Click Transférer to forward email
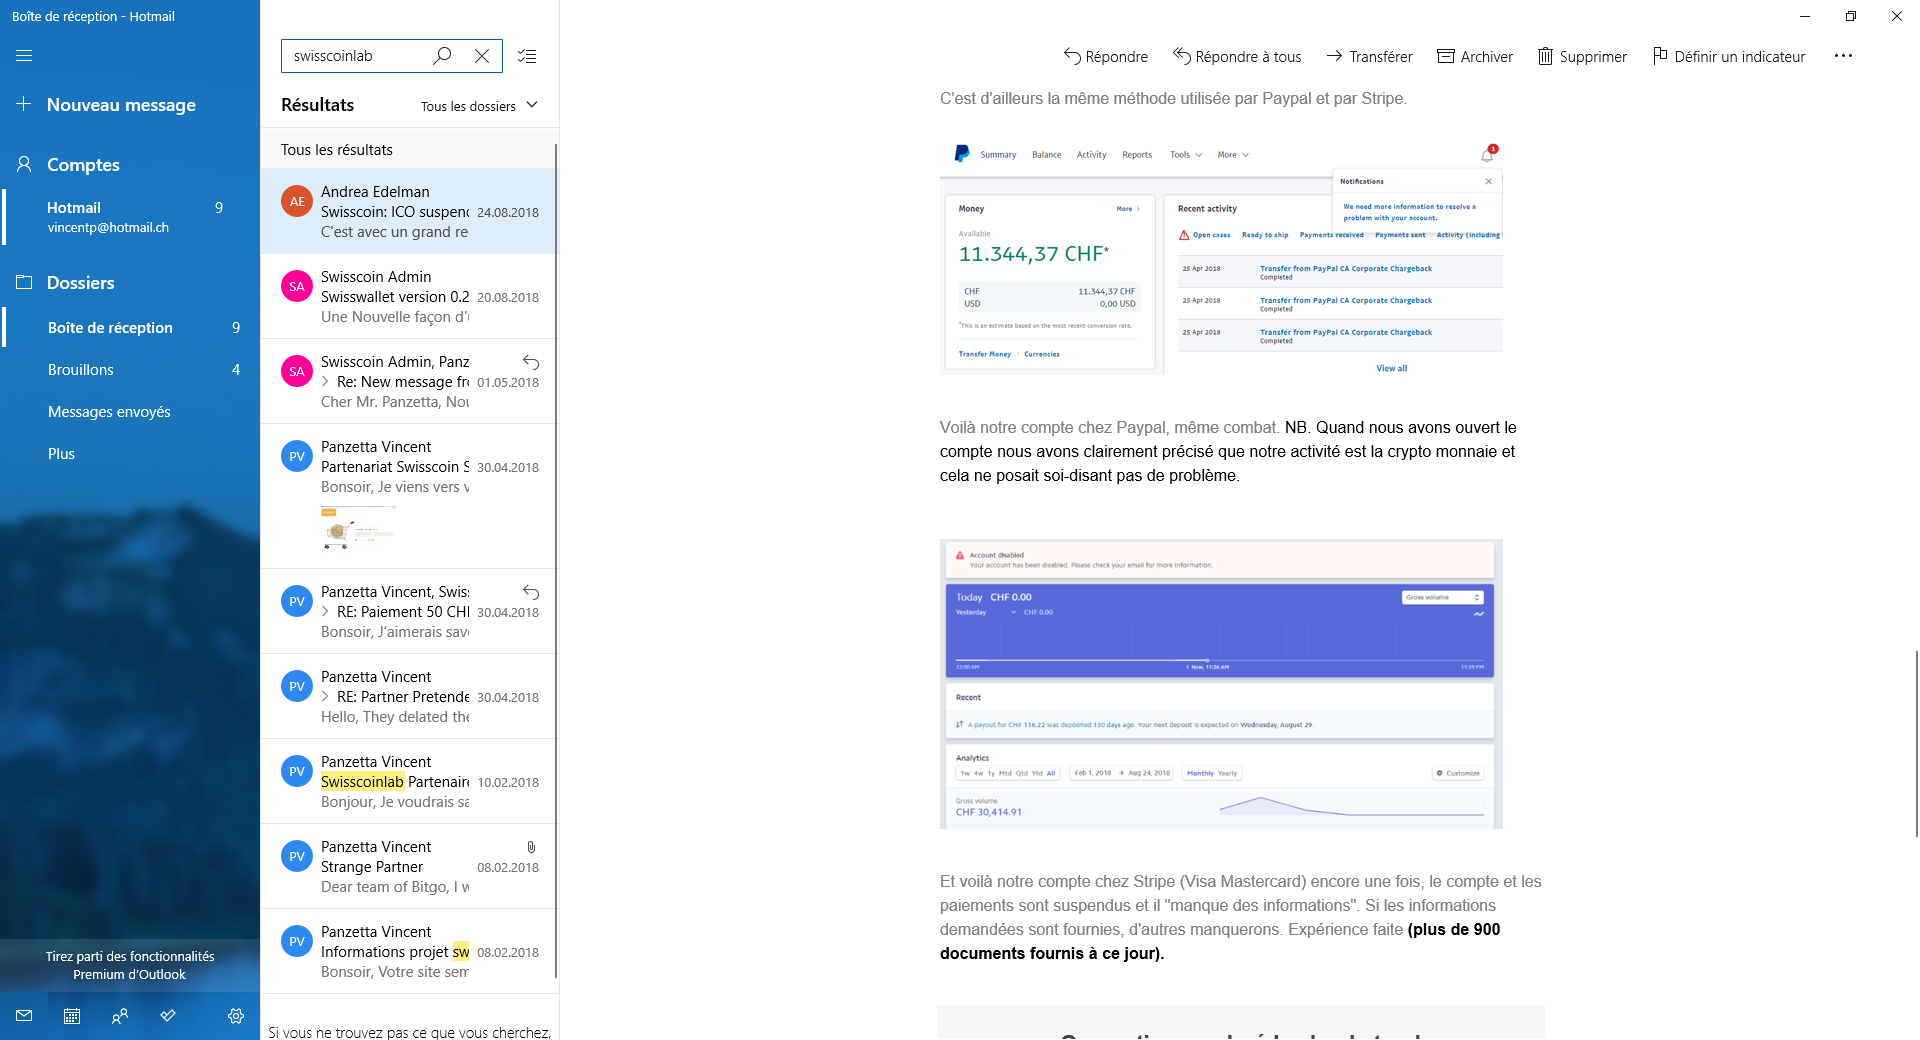The height and width of the screenshot is (1040, 1920). 1369,56
